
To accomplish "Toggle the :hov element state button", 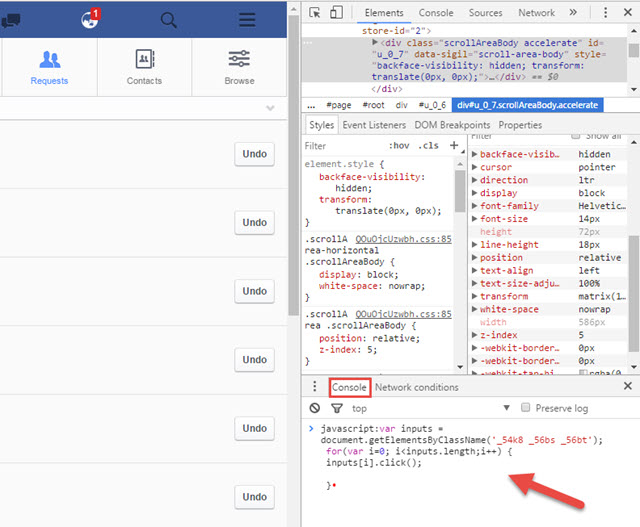I will pos(399,146).
